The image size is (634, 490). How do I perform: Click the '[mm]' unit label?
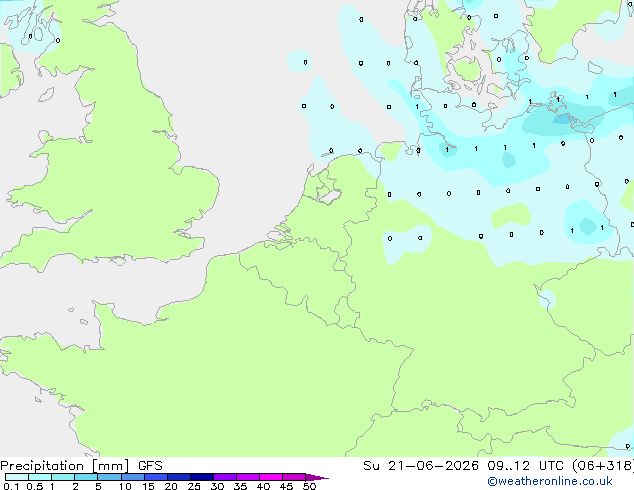111,466
